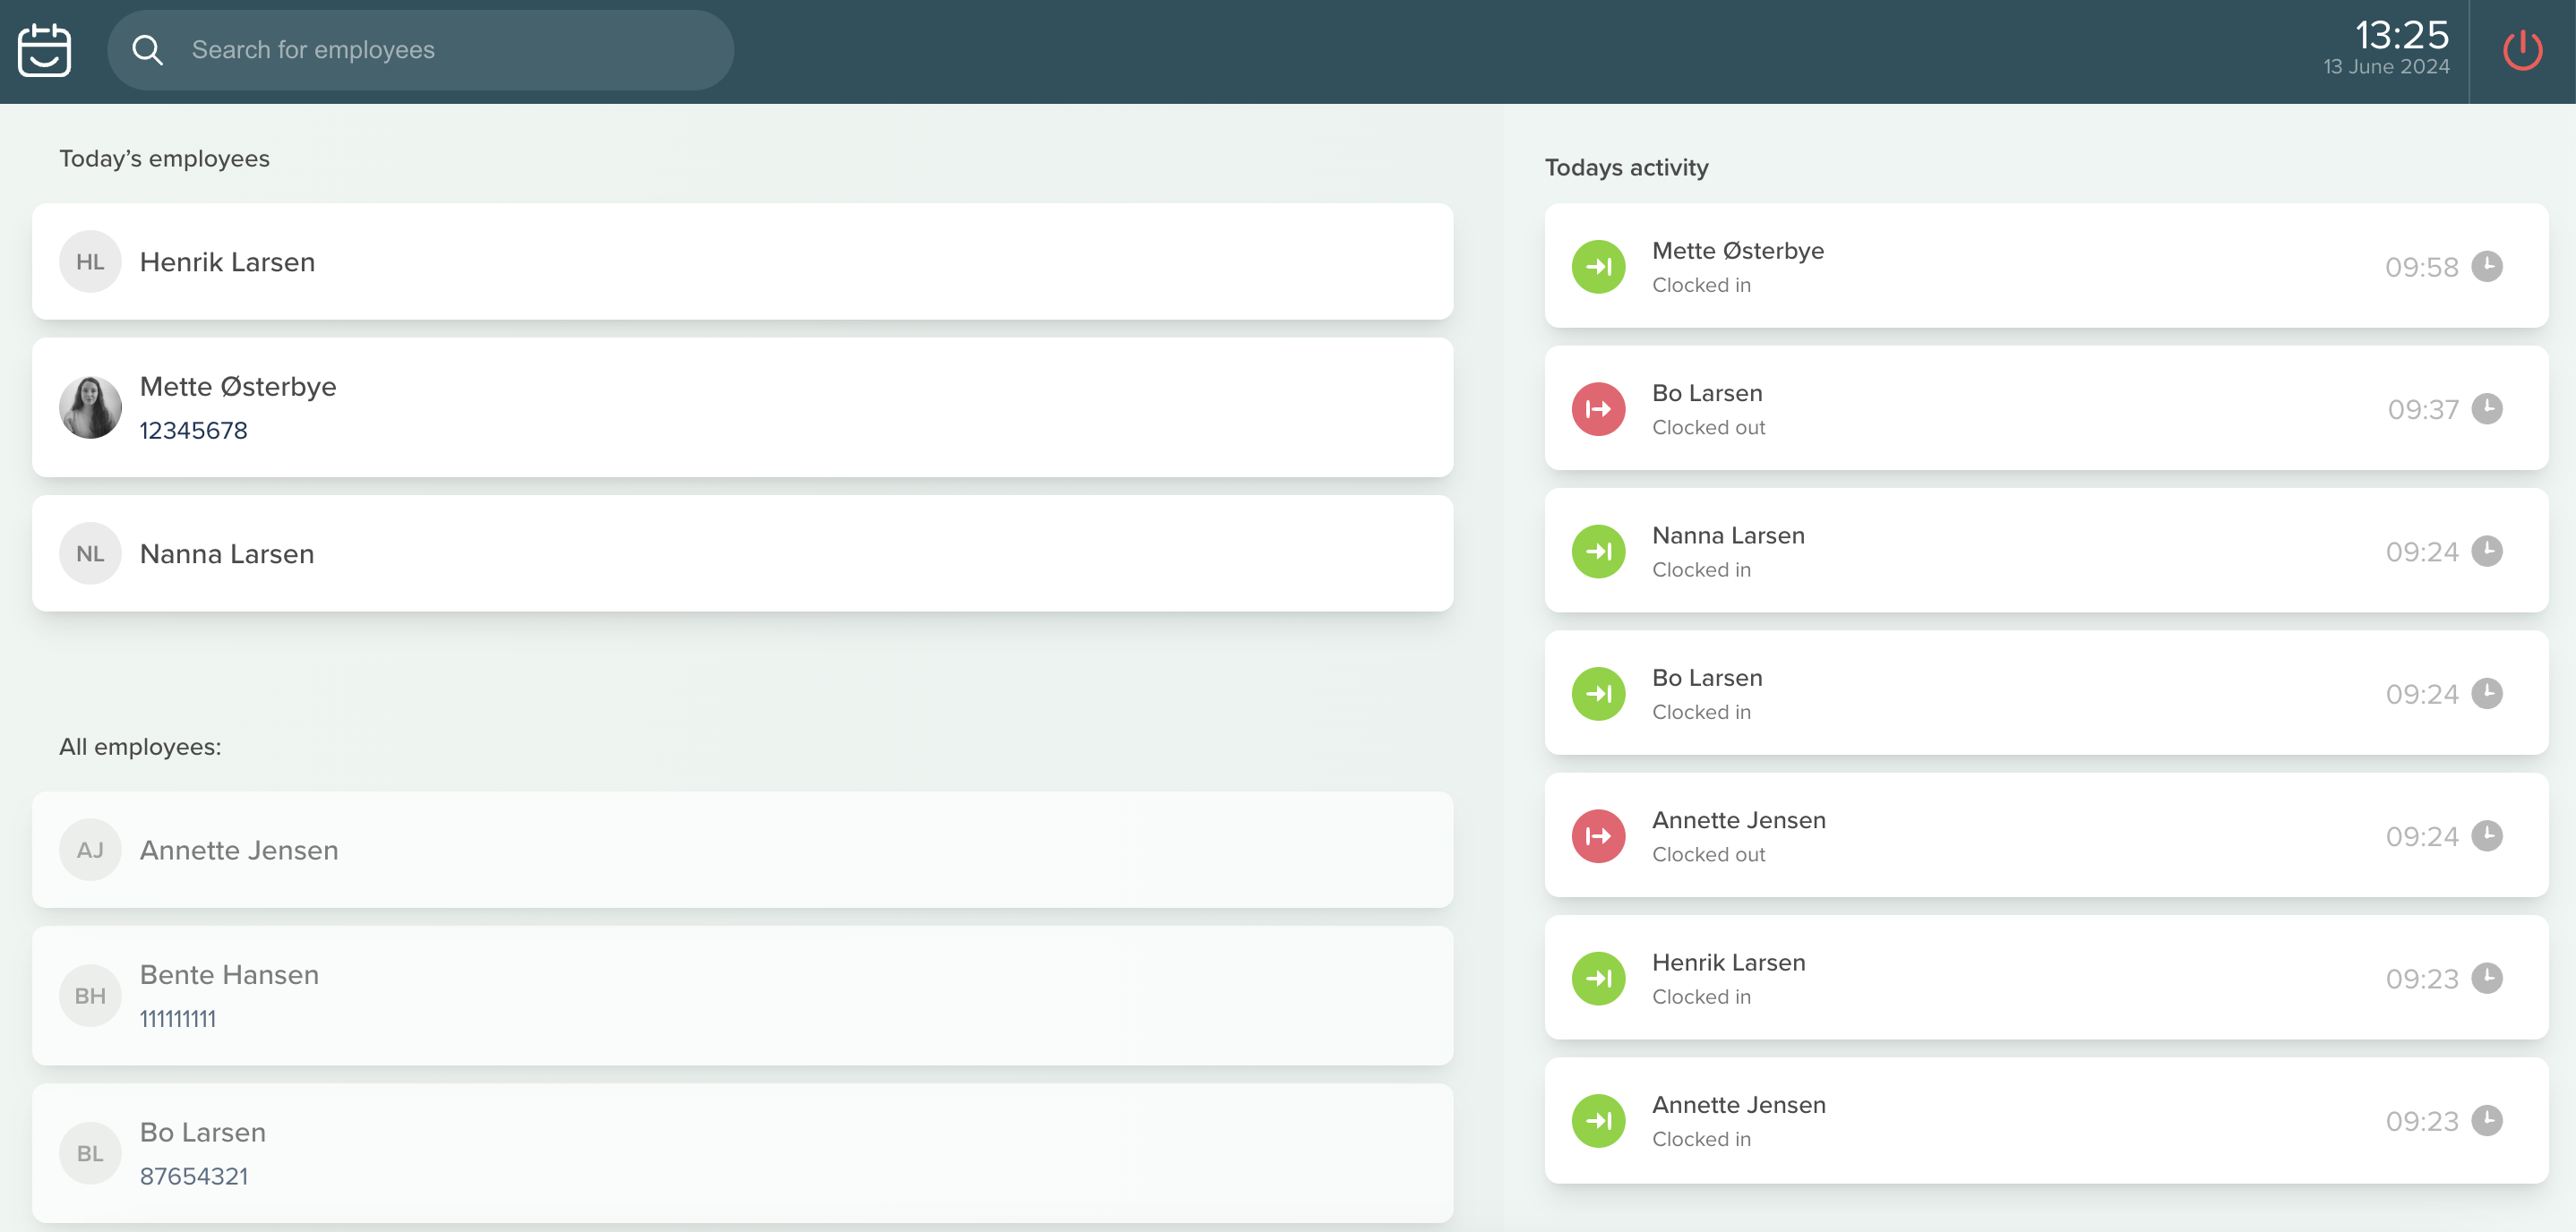The width and height of the screenshot is (2576, 1232).
Task: Open Annette Jensen's entry in all employees
Action: click(x=742, y=850)
